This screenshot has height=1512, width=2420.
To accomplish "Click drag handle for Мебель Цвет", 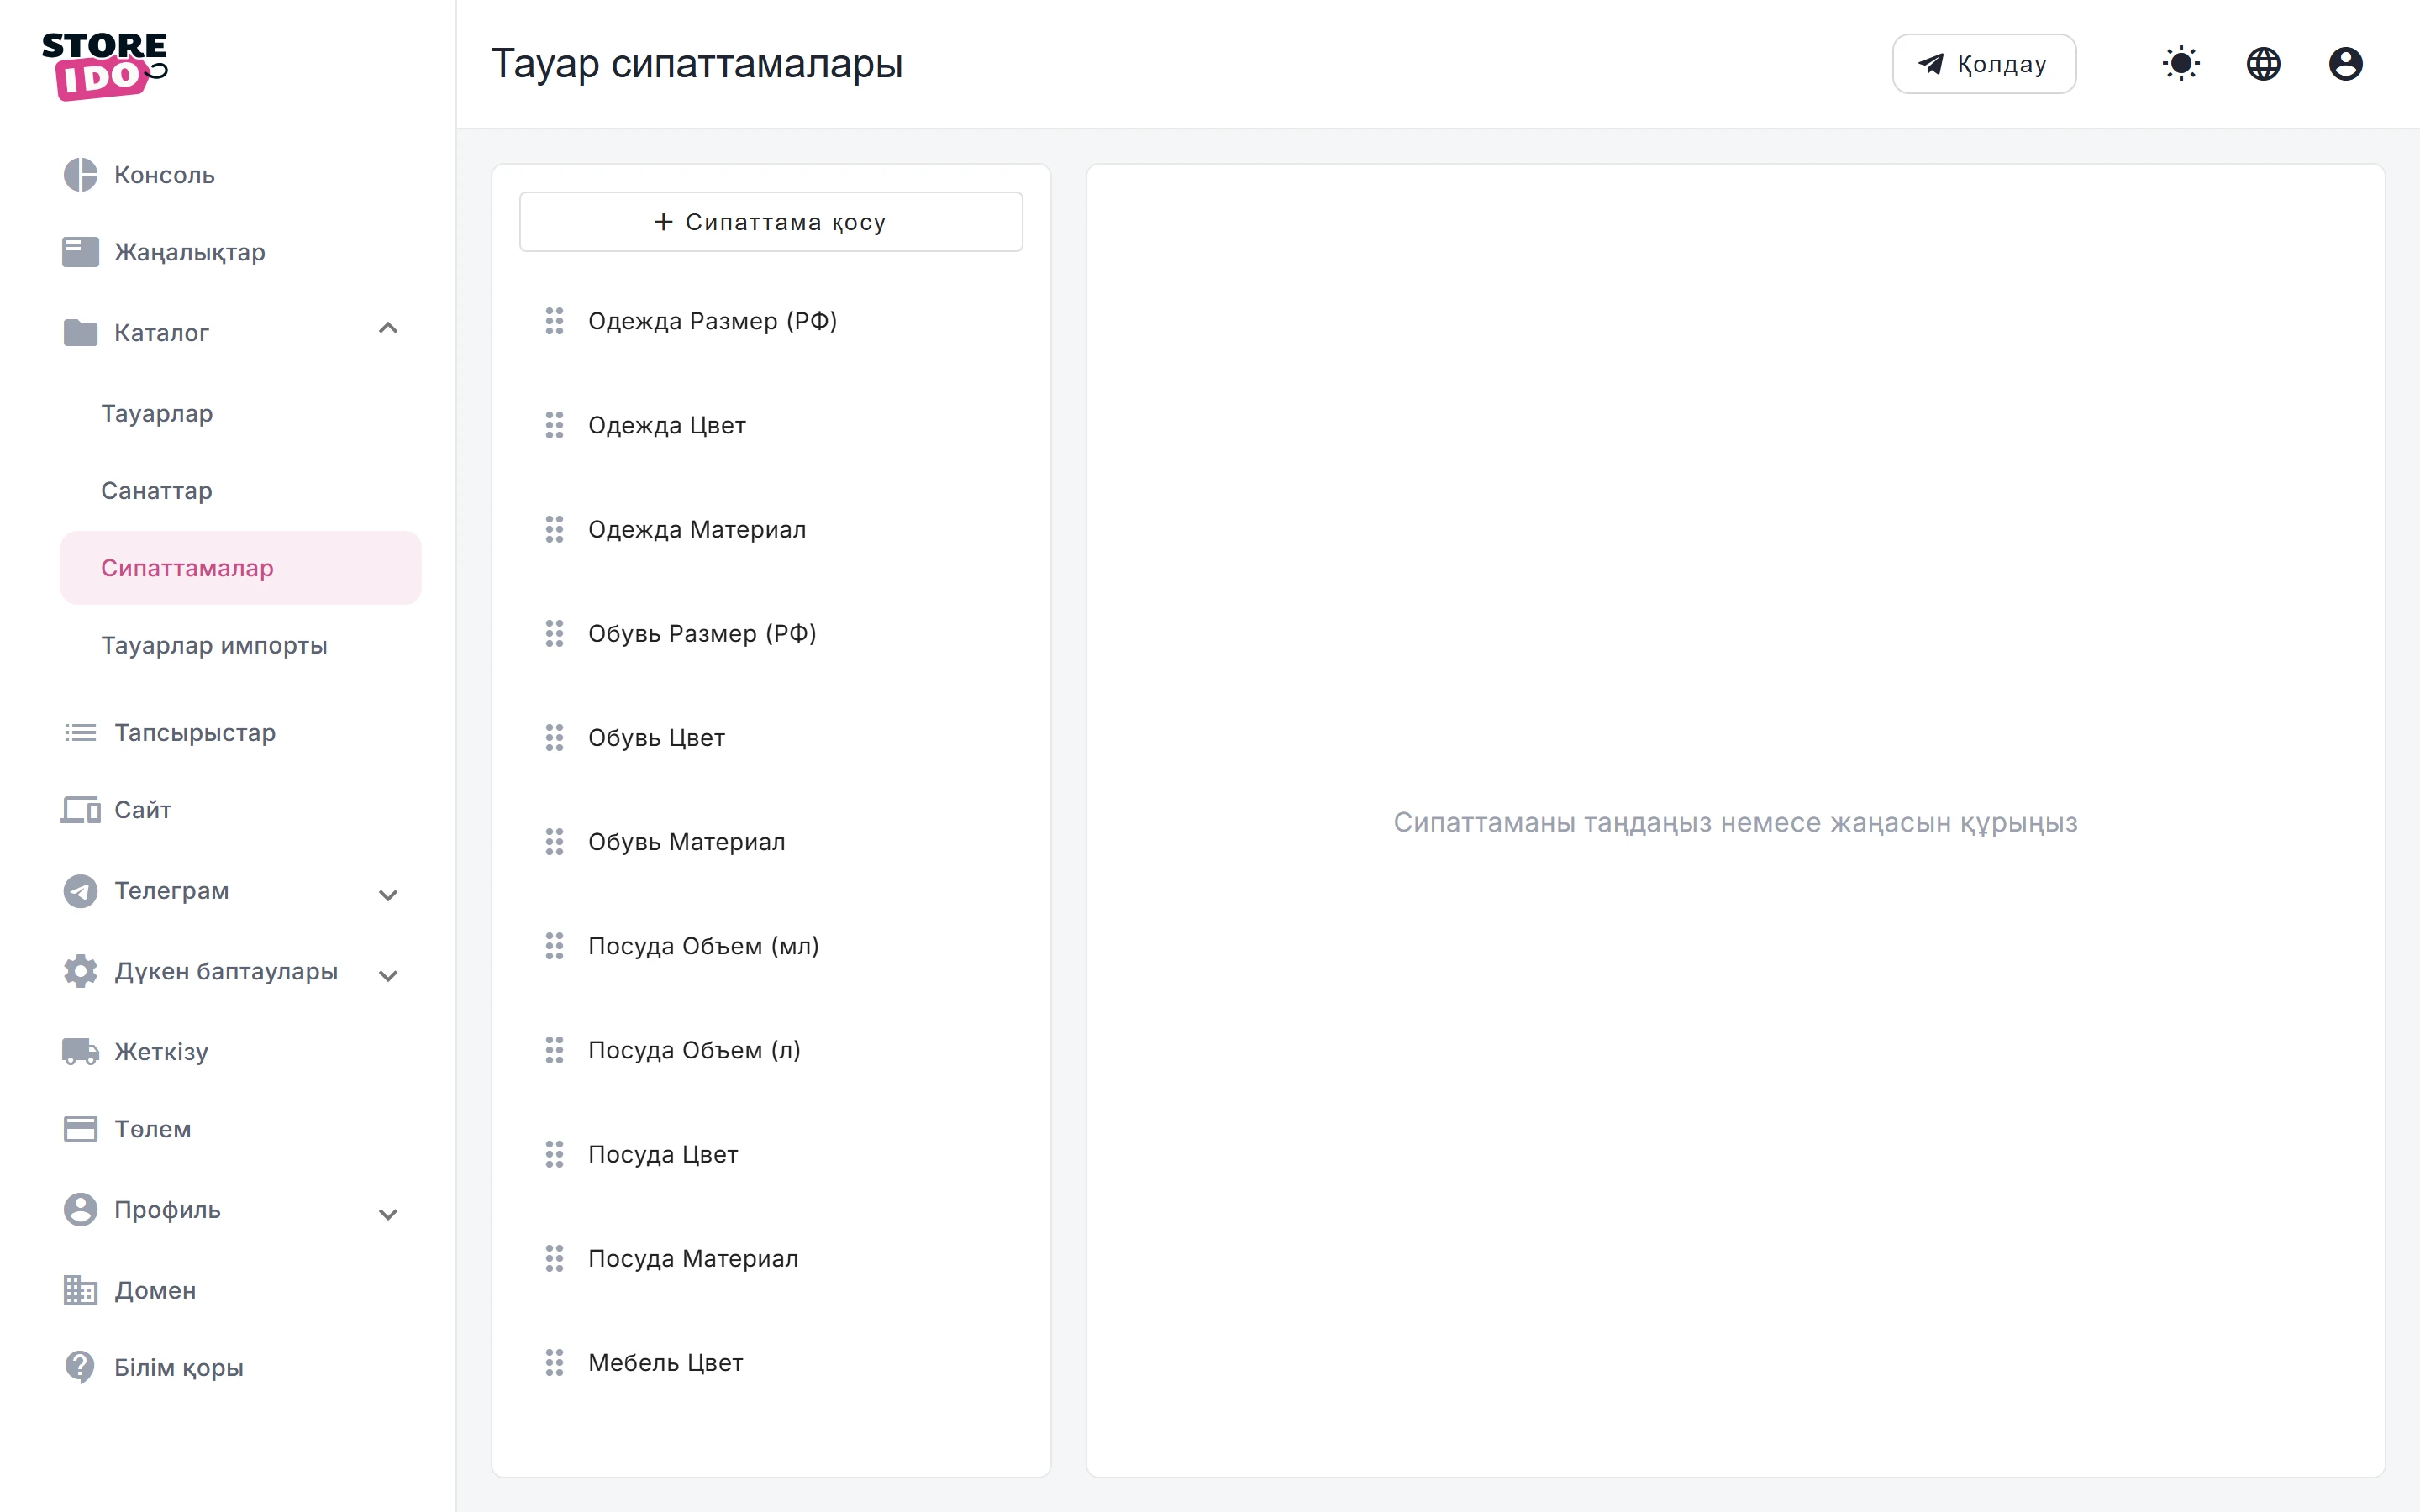I will click(554, 1363).
